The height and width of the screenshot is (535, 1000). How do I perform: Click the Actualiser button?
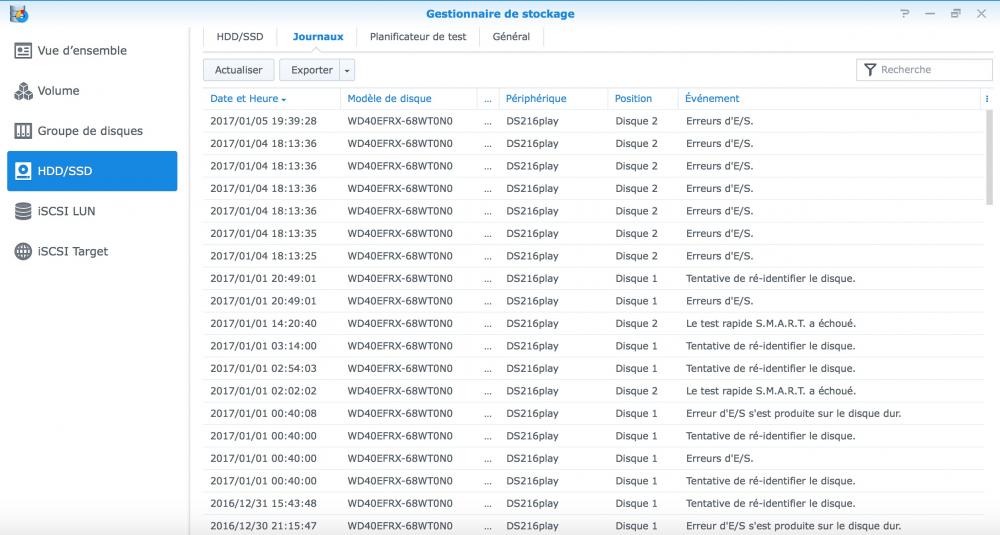pos(239,70)
